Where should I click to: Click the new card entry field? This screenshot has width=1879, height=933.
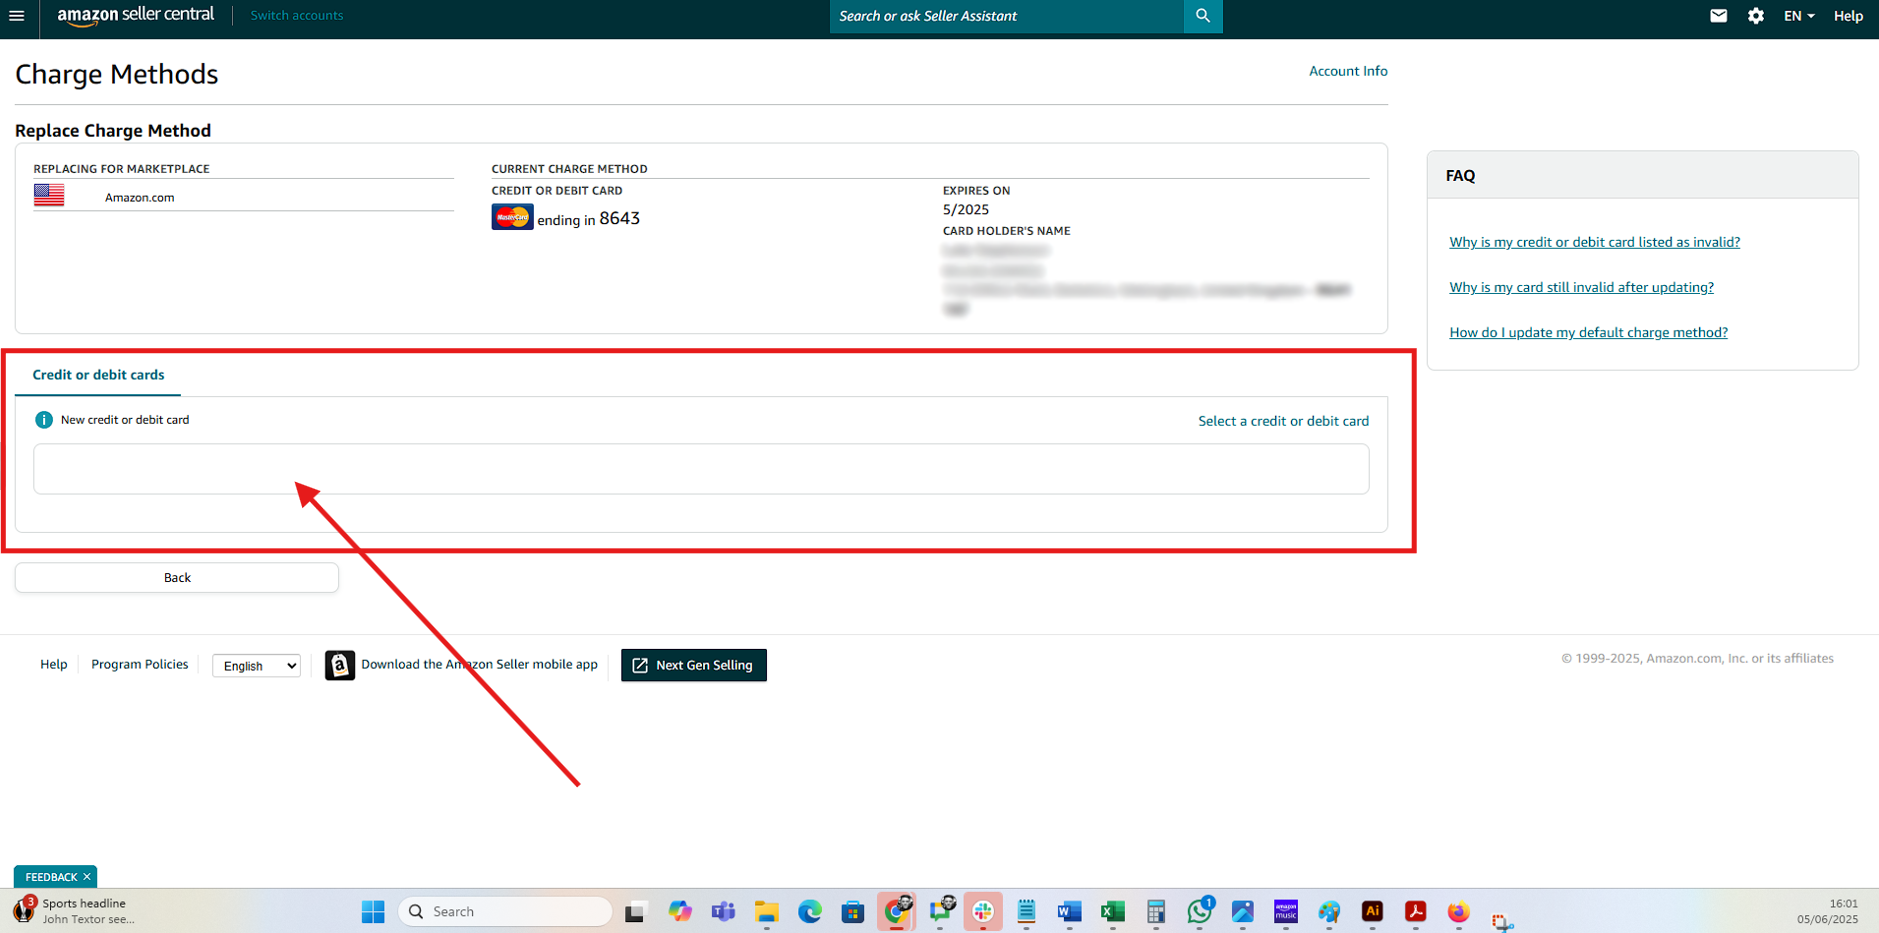[x=701, y=469]
